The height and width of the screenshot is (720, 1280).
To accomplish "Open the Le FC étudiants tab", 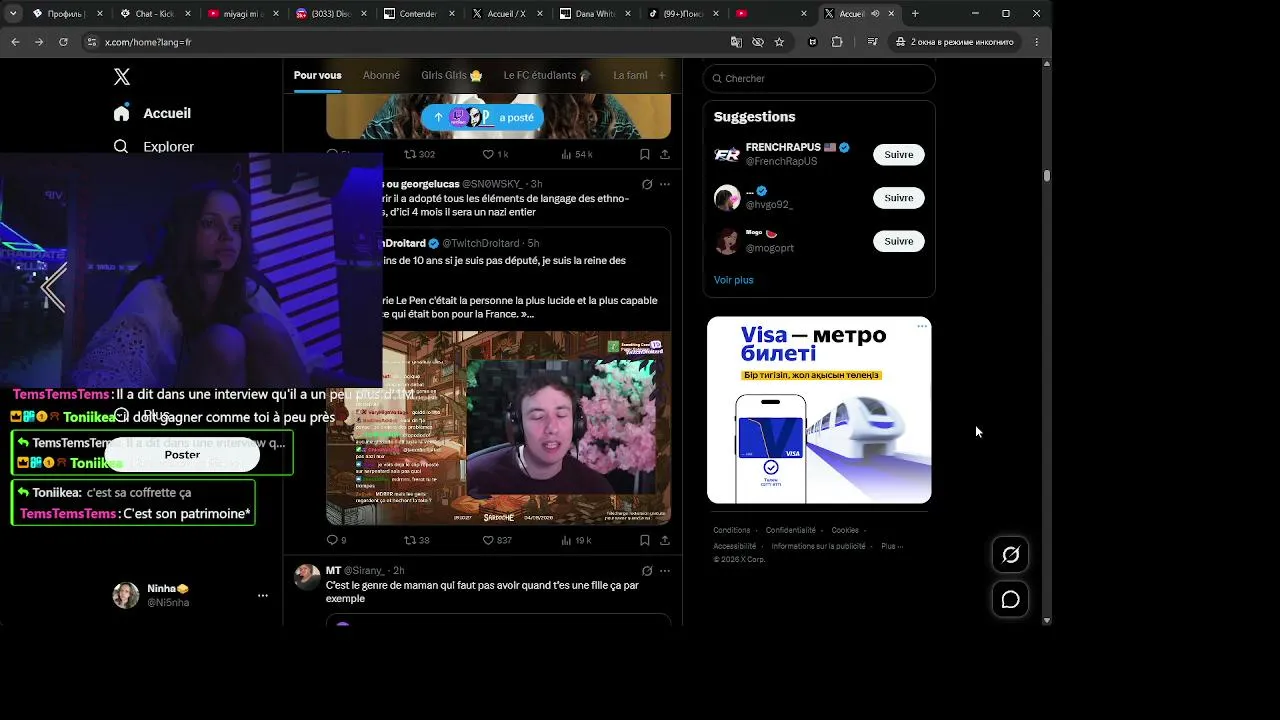I will [547, 75].
